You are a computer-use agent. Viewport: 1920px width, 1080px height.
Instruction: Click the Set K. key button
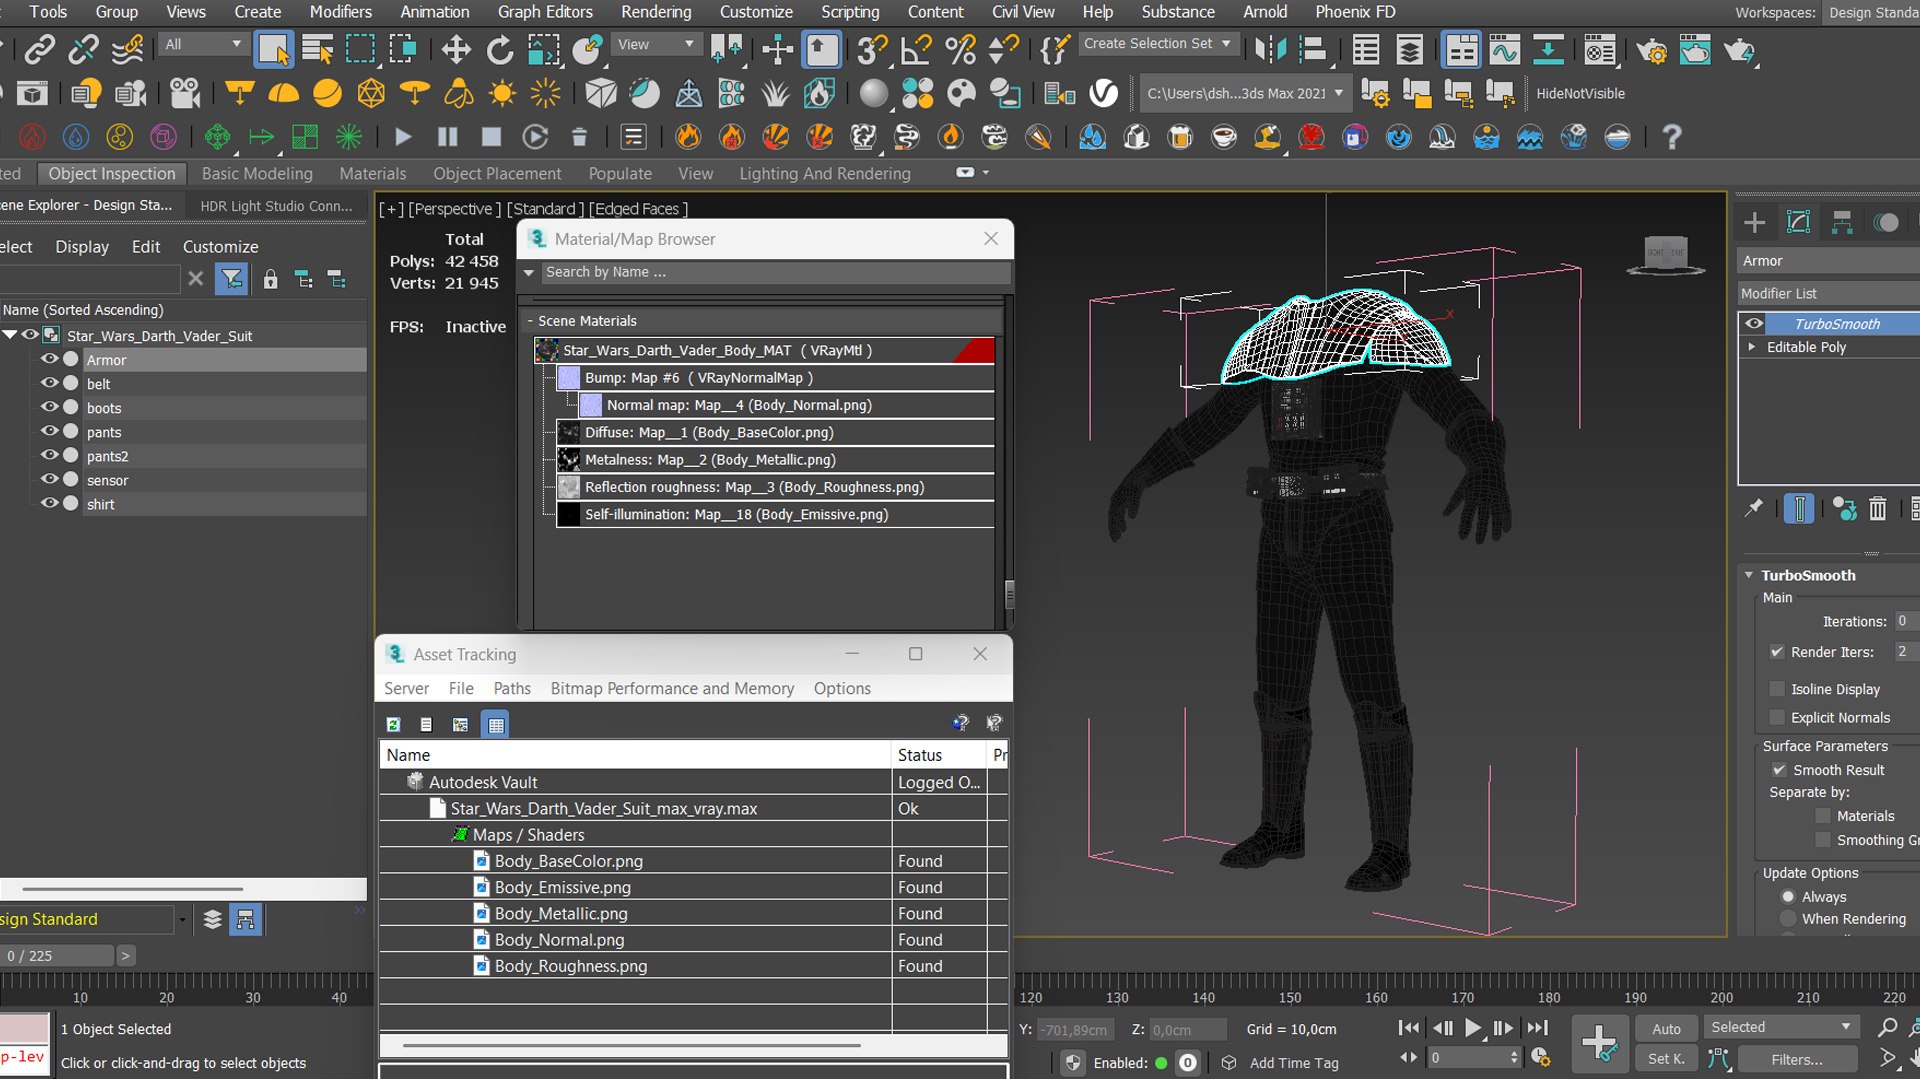point(1666,1058)
